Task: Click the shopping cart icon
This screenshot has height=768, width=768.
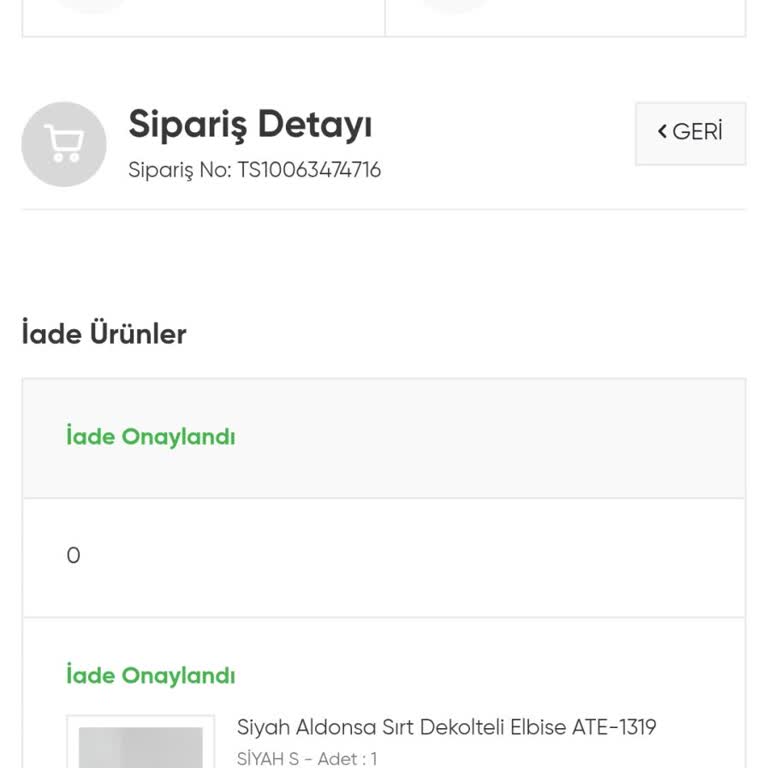Action: (x=64, y=144)
